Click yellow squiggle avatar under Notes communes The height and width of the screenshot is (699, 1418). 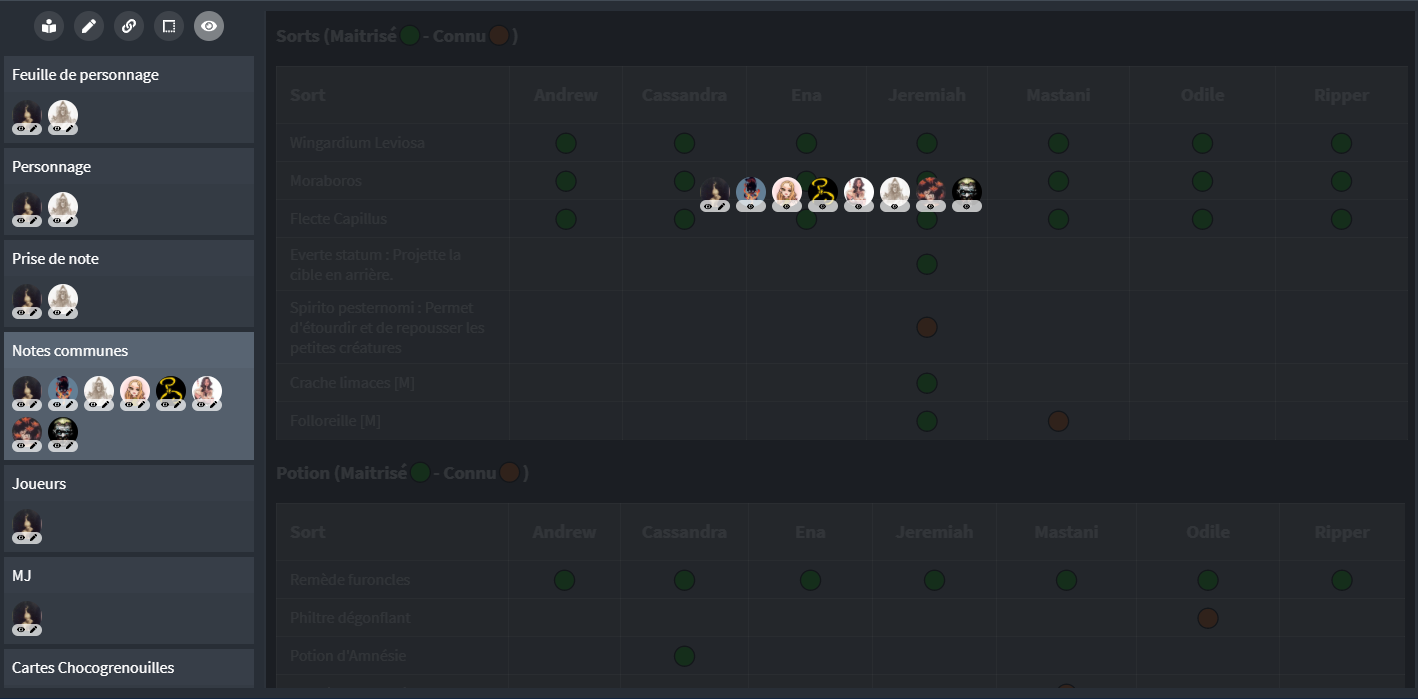point(171,391)
